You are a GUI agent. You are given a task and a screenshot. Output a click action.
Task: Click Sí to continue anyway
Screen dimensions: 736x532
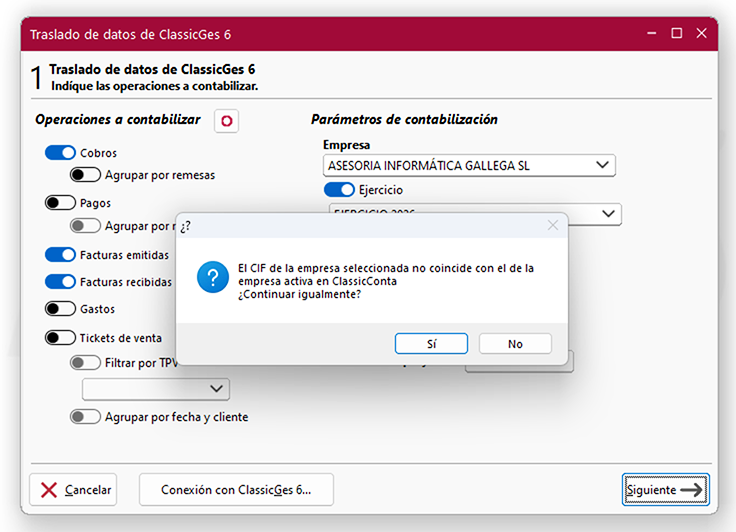pyautogui.click(x=431, y=343)
